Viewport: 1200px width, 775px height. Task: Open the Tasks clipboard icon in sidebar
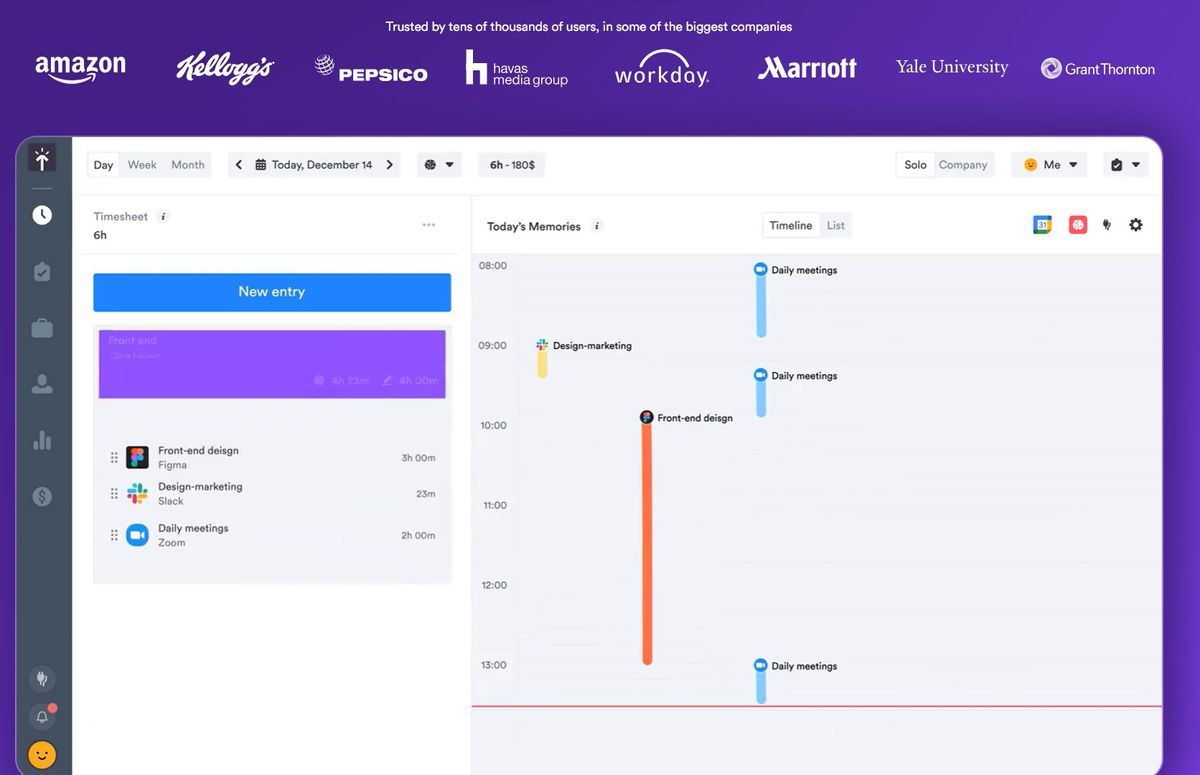[x=41, y=271]
